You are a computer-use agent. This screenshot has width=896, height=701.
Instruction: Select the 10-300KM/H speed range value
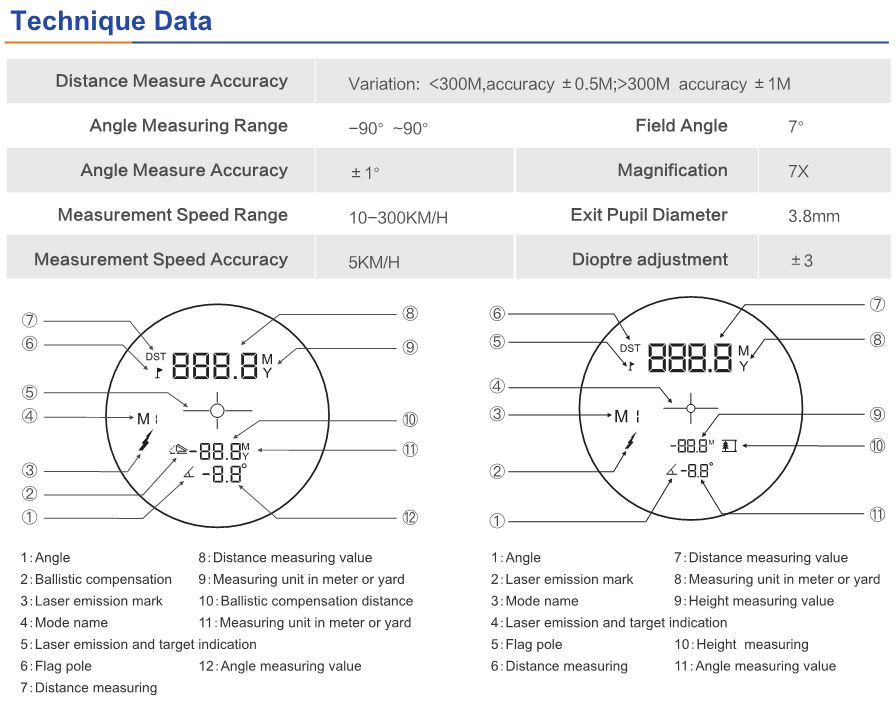[x=398, y=217]
